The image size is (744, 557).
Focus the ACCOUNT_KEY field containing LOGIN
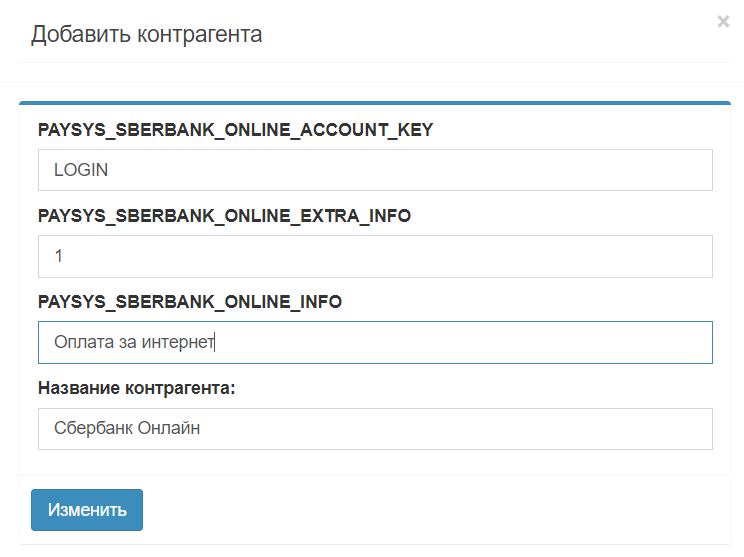point(375,170)
